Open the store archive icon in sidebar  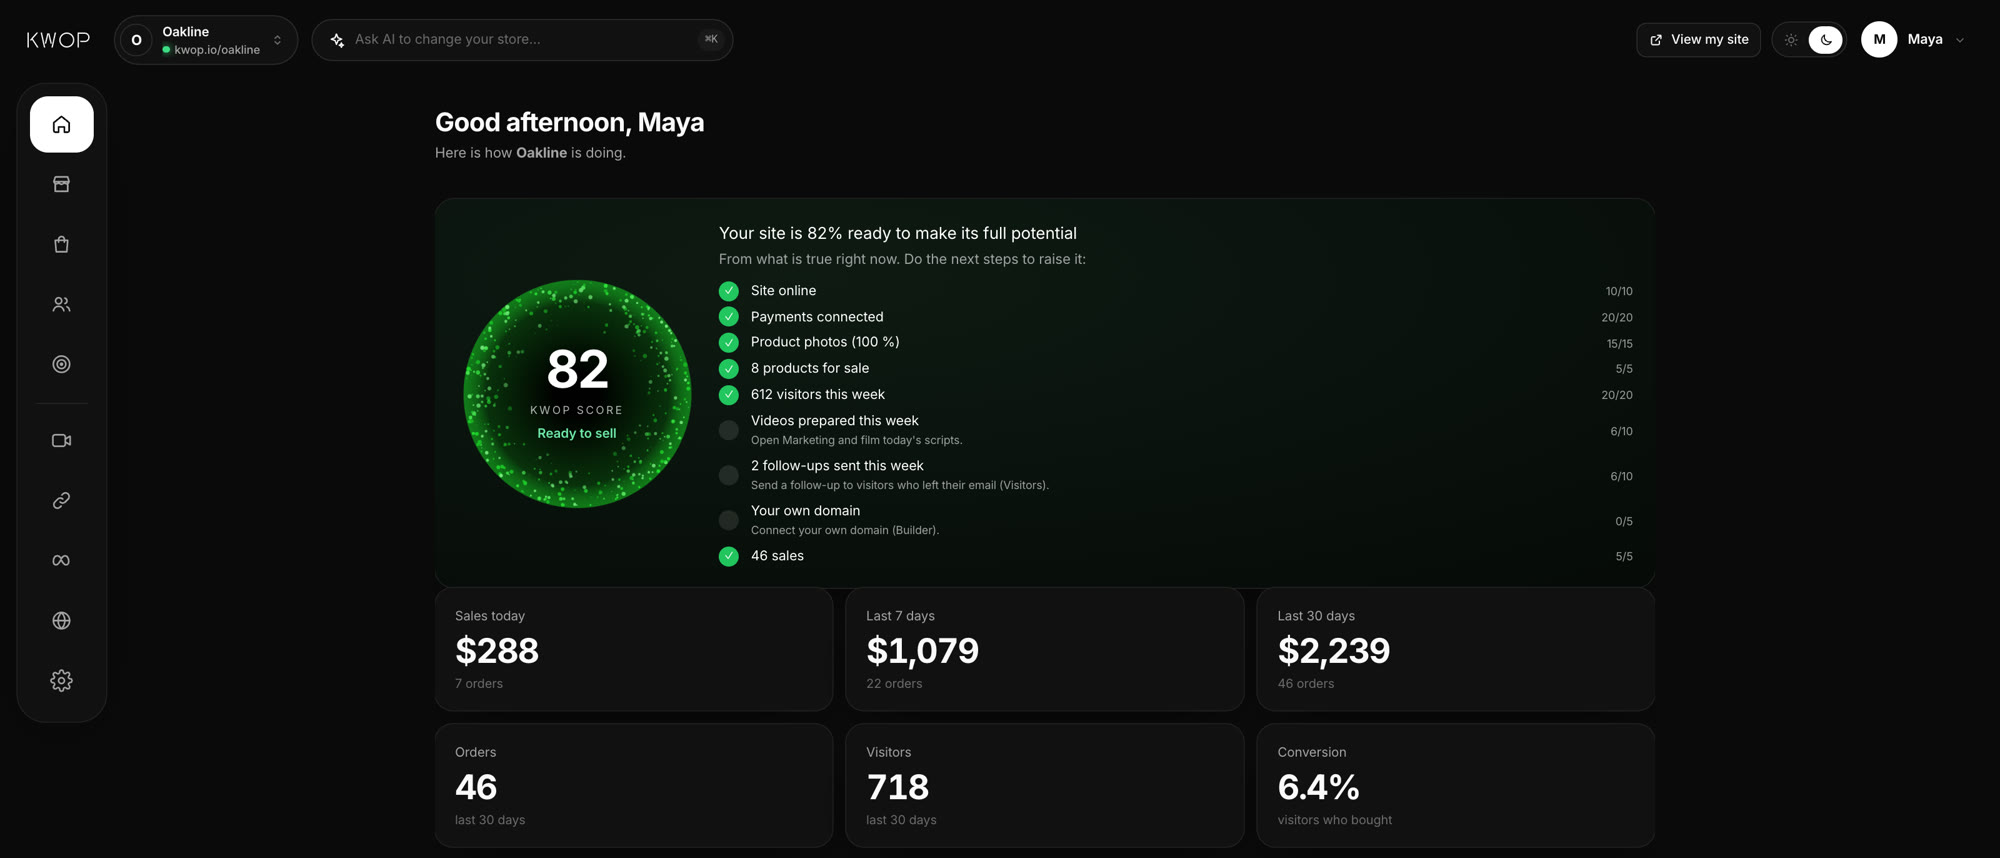62,184
